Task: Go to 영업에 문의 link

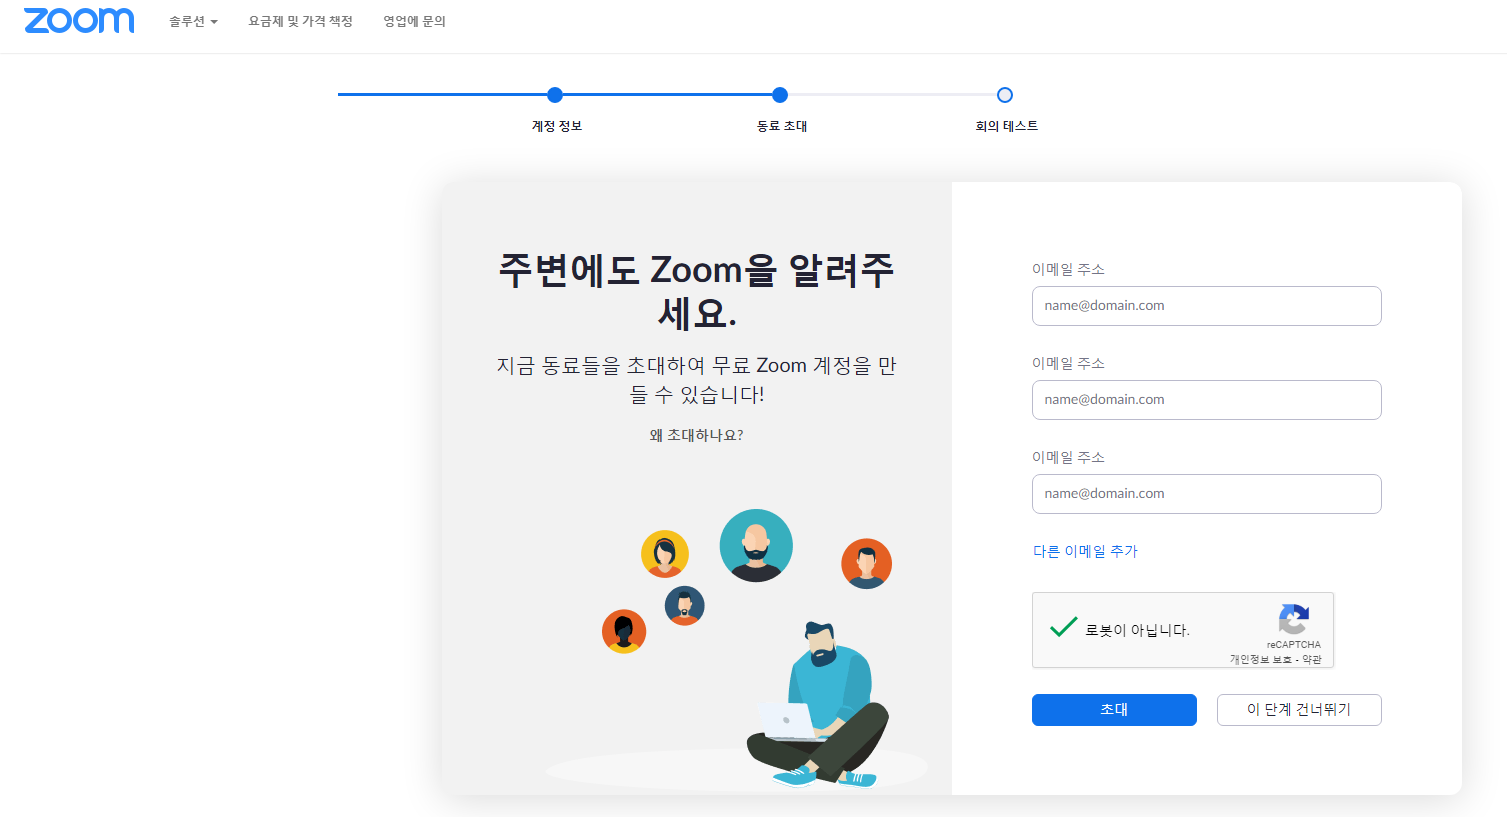Action: pos(414,21)
